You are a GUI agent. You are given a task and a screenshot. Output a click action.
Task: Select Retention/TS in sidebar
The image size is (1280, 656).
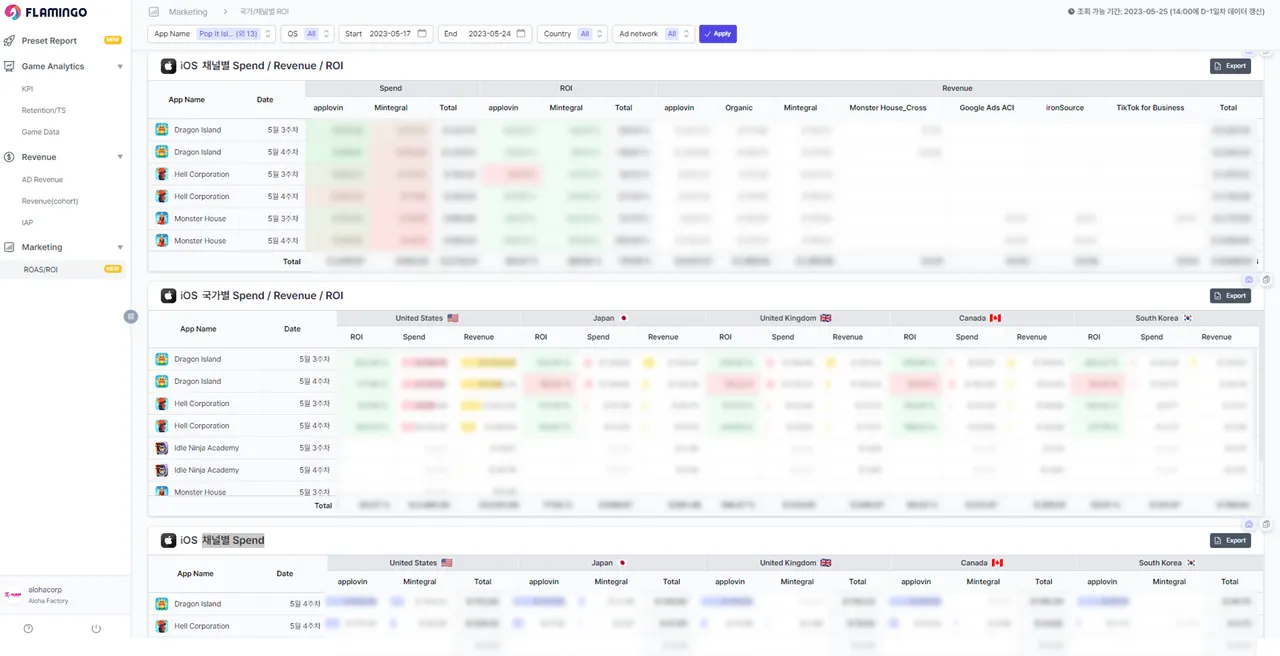coord(44,111)
